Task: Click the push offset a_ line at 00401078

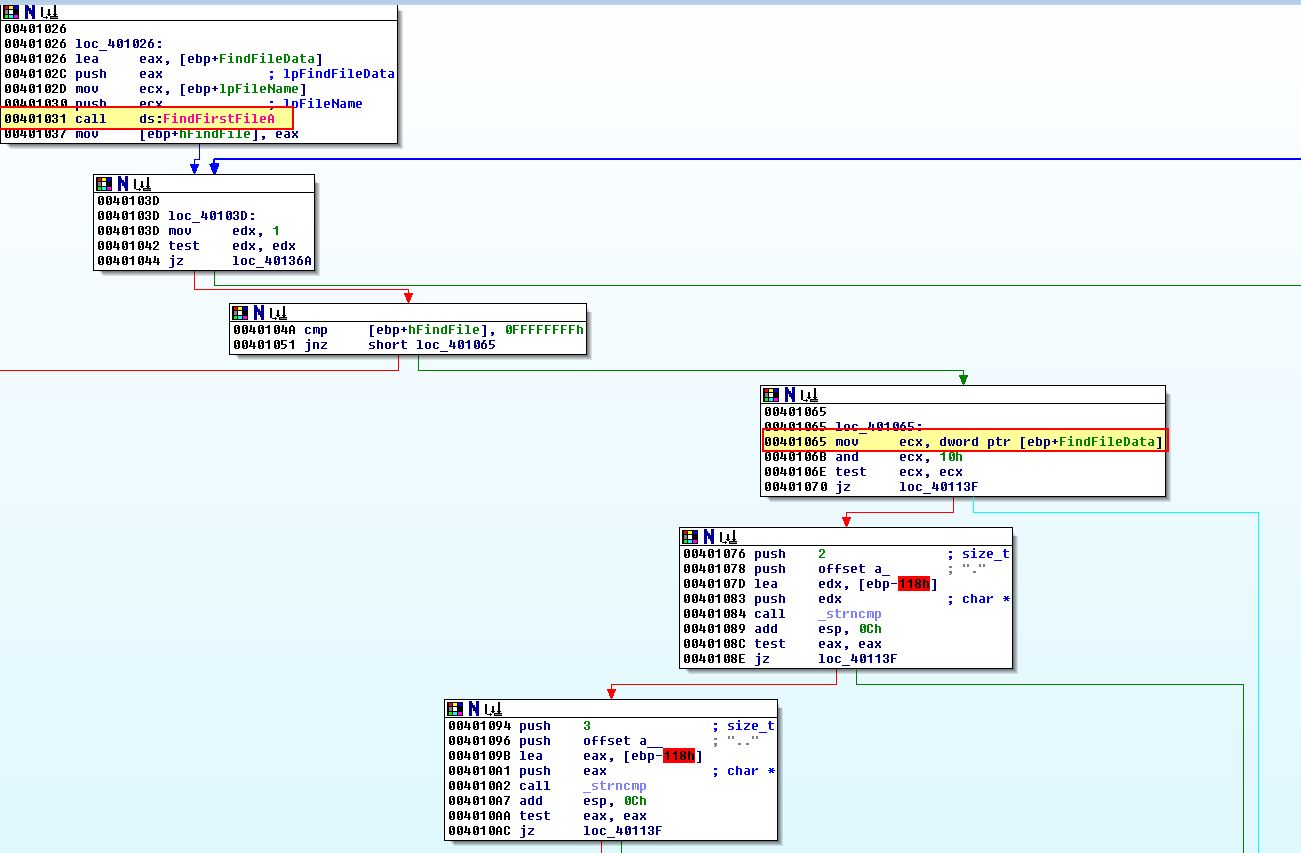Action: click(x=786, y=568)
